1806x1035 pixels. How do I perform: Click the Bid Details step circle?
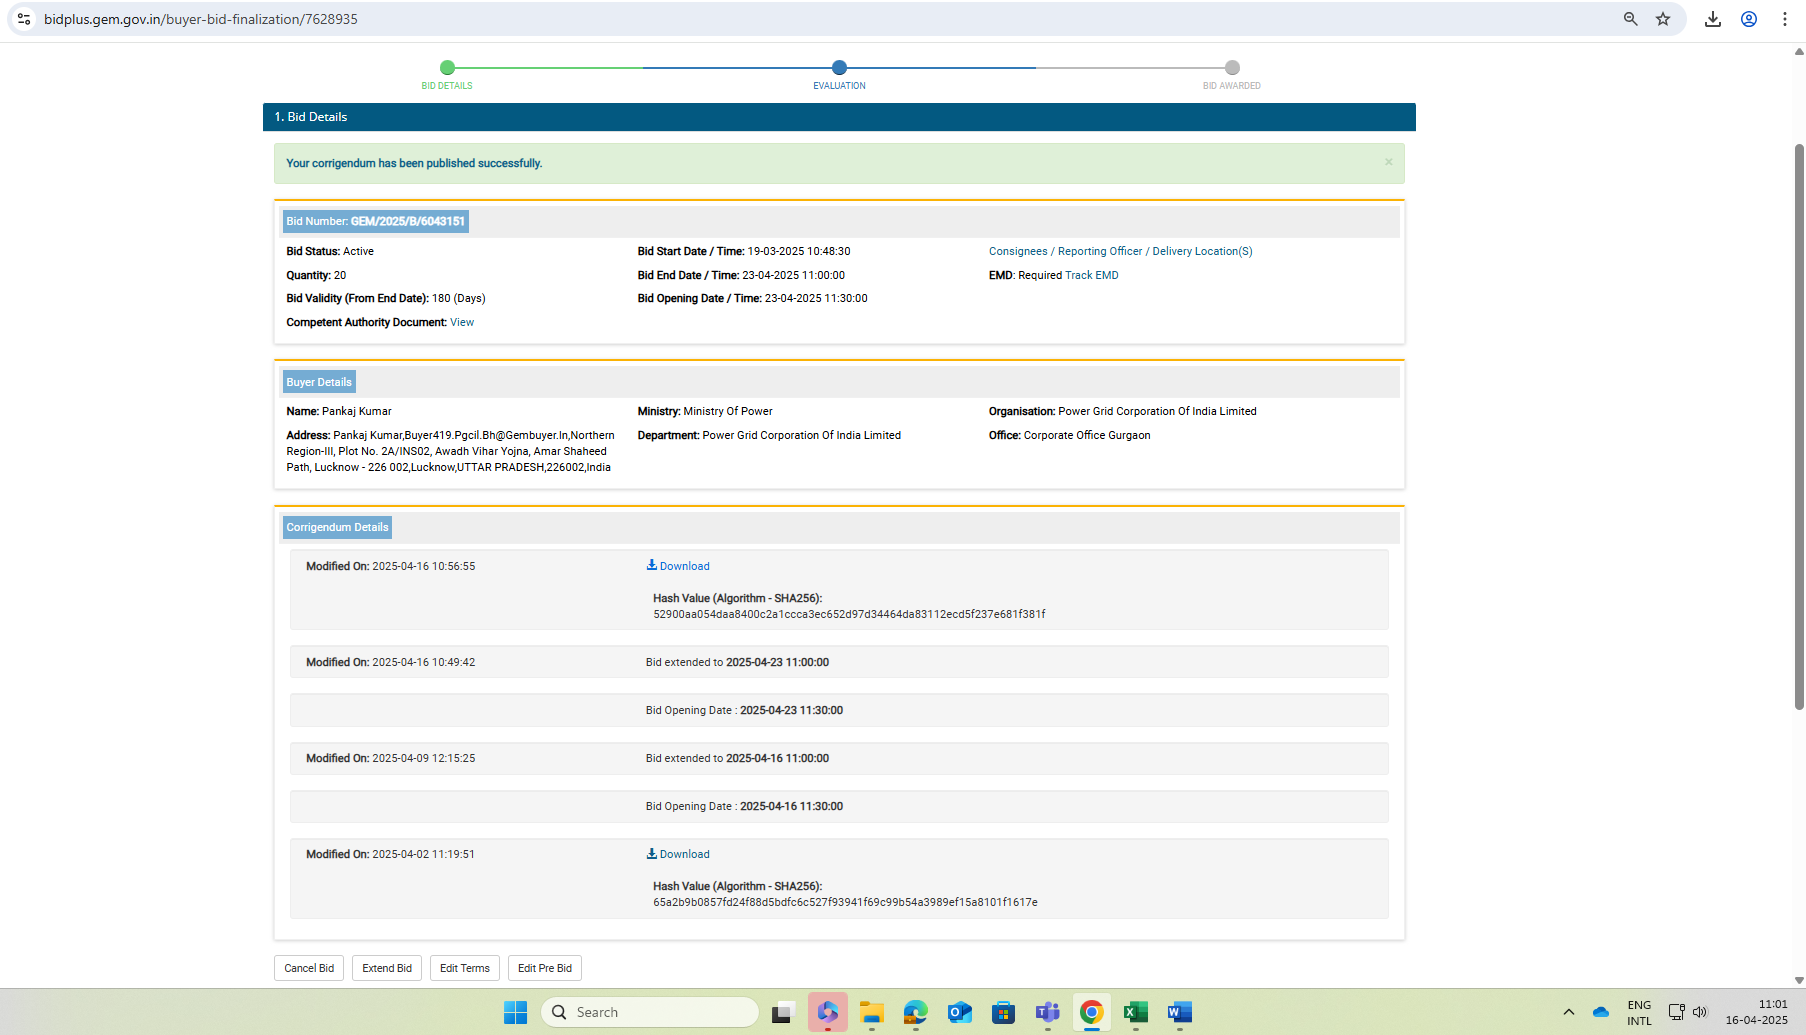pyautogui.click(x=447, y=68)
